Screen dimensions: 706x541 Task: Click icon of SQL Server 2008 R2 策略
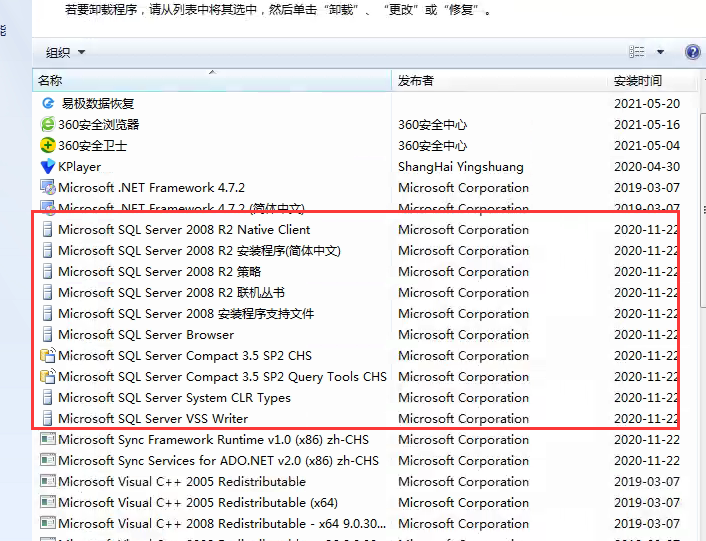(47, 271)
